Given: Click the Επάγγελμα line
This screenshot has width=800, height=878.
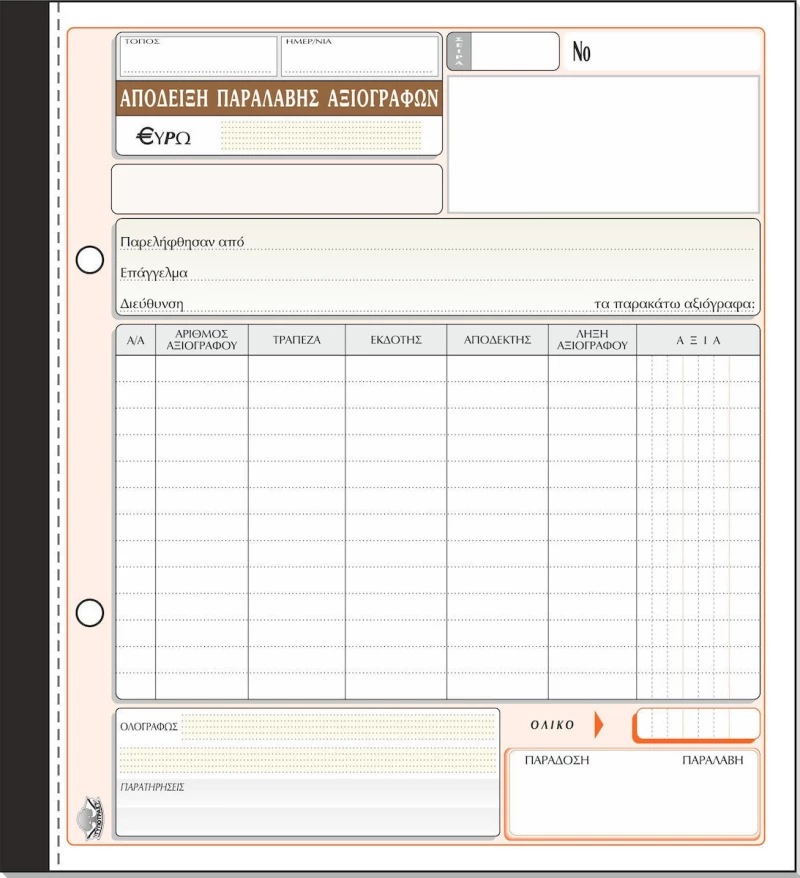Looking at the screenshot, I should 437,273.
